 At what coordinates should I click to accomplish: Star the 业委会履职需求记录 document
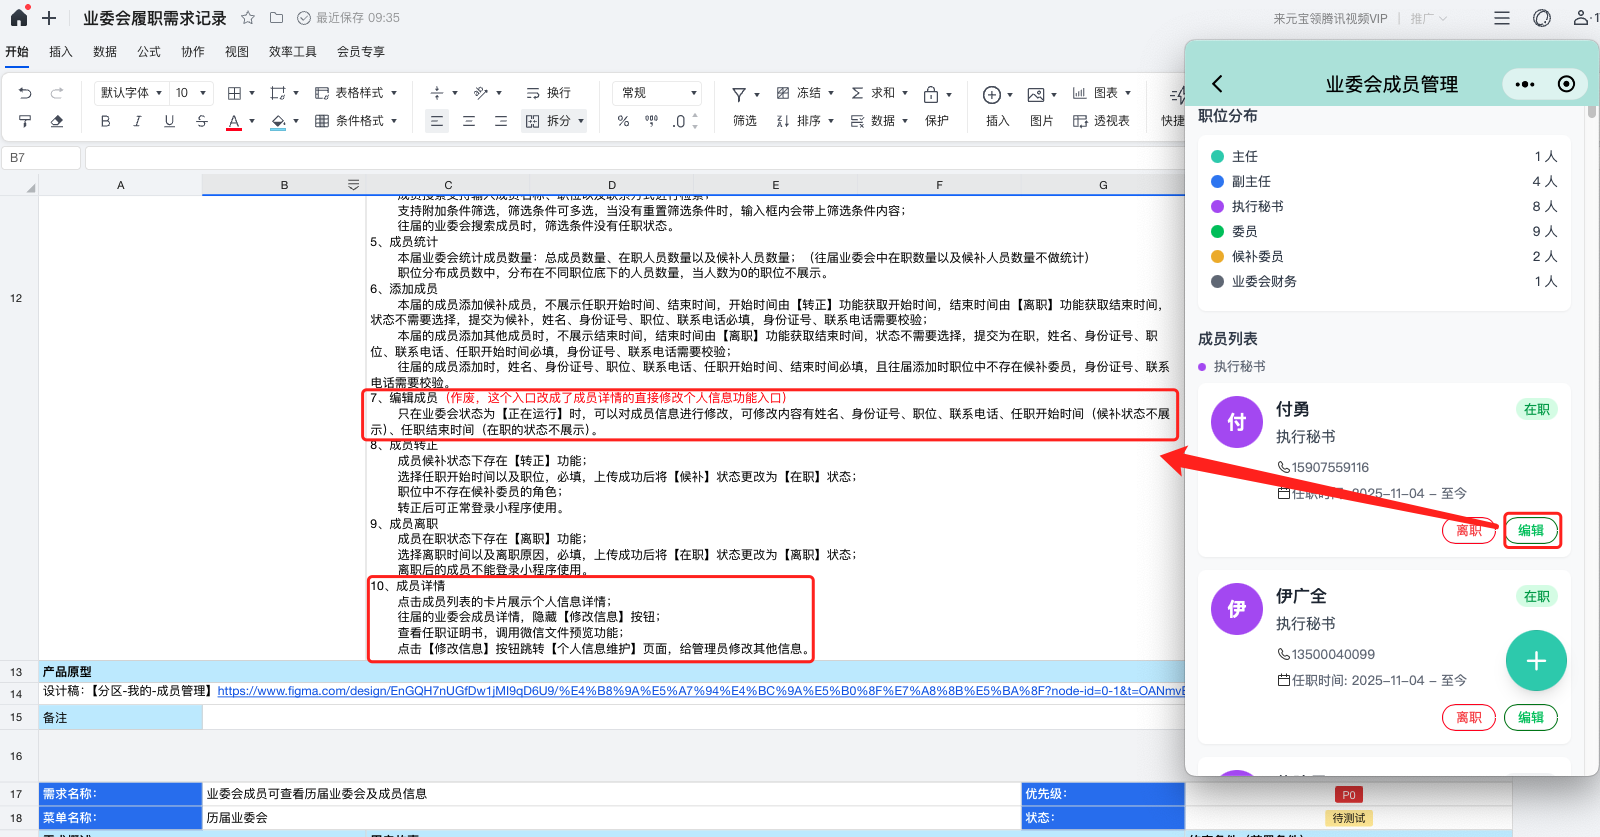click(x=248, y=18)
